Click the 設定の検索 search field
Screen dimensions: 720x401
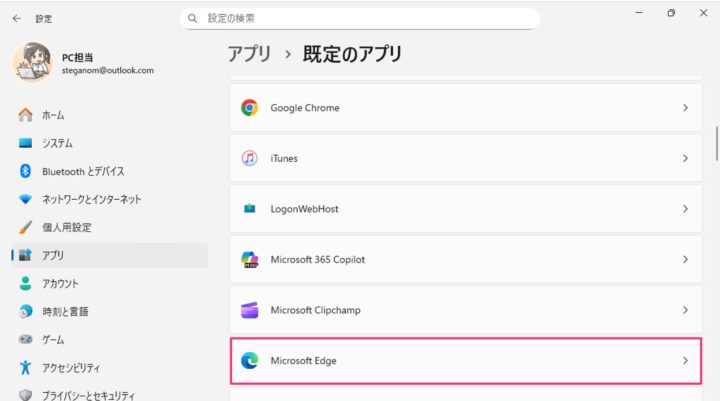(360, 18)
